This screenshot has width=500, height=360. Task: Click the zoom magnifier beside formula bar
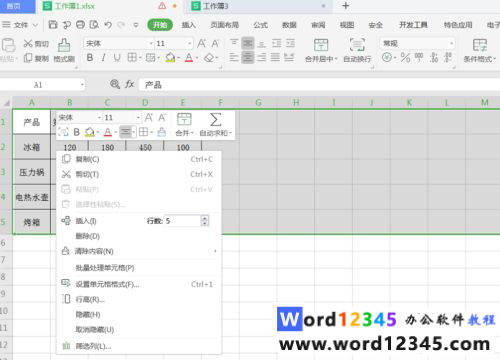[x=115, y=84]
